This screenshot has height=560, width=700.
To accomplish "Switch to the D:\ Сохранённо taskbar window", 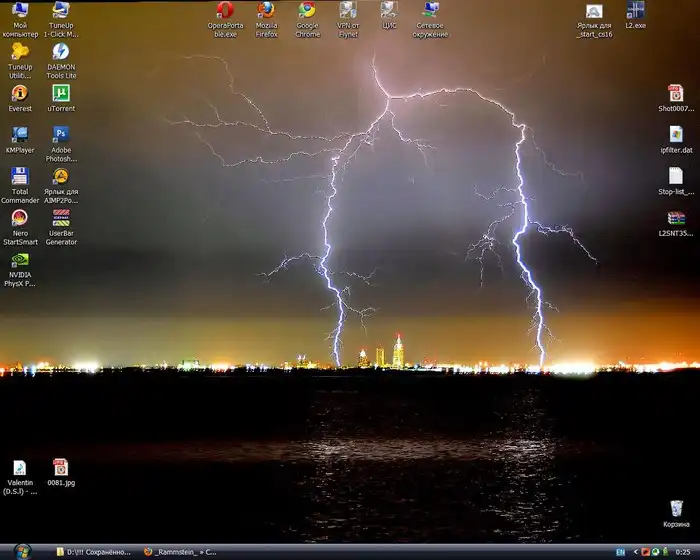I will tap(93, 551).
